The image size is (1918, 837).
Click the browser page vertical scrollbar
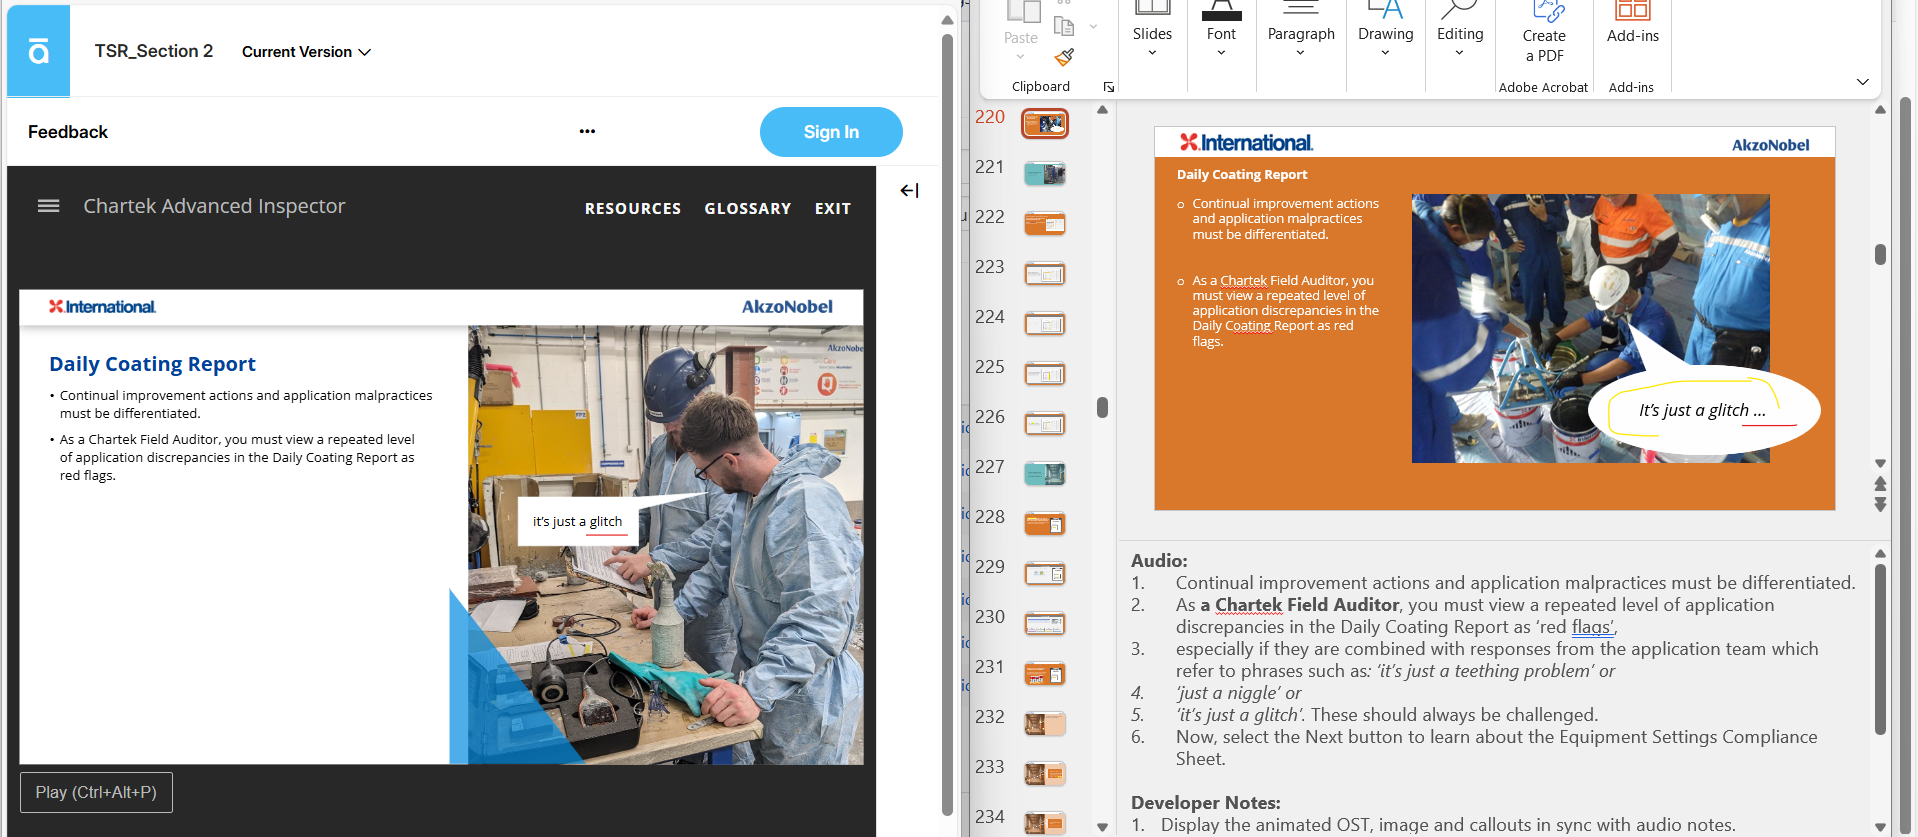pos(947,425)
